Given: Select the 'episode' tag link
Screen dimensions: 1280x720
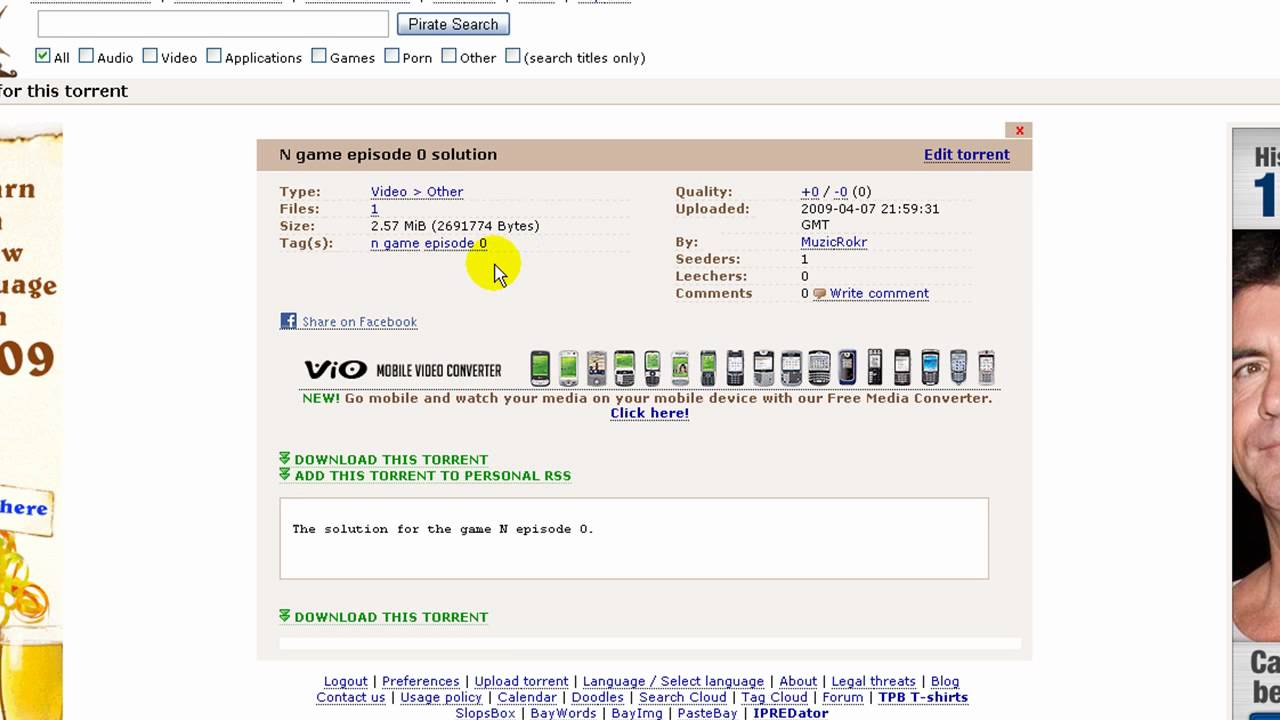Looking at the screenshot, I should [449, 243].
